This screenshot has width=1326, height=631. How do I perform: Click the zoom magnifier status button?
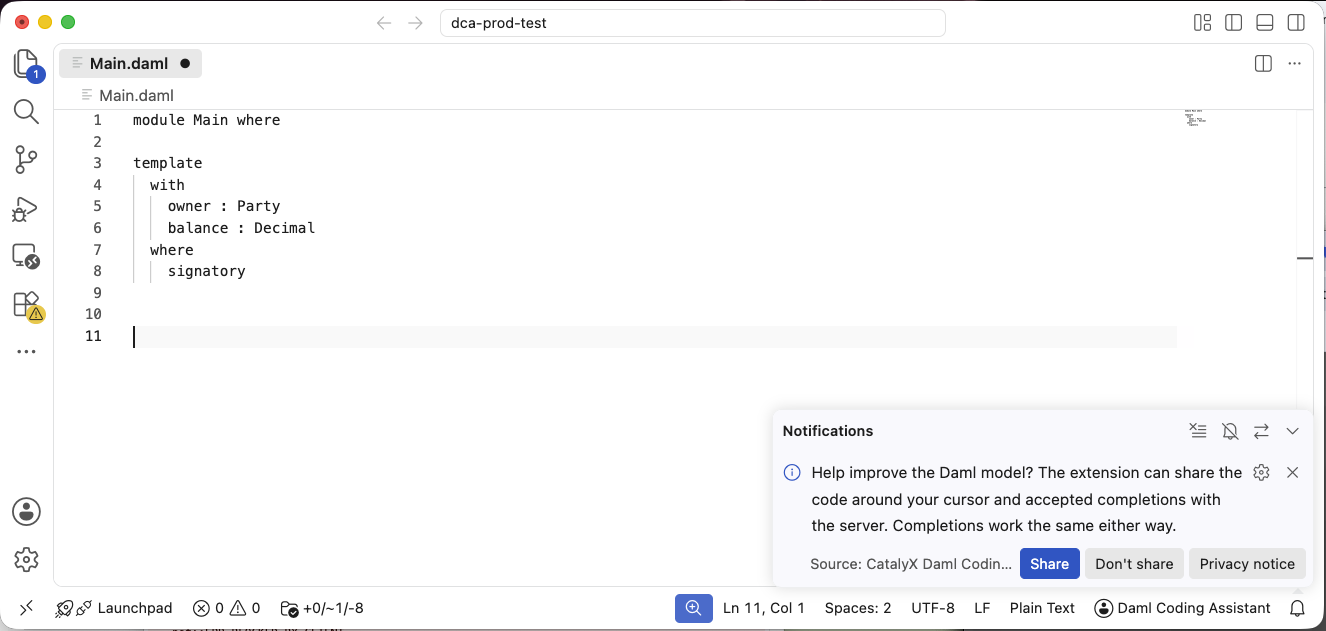click(x=693, y=608)
